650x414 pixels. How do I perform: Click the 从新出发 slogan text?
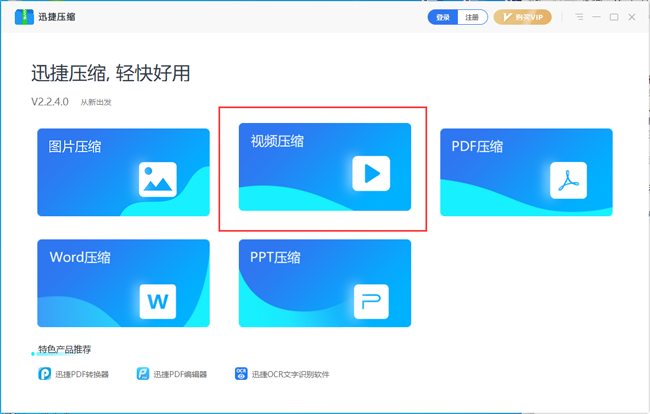point(96,102)
